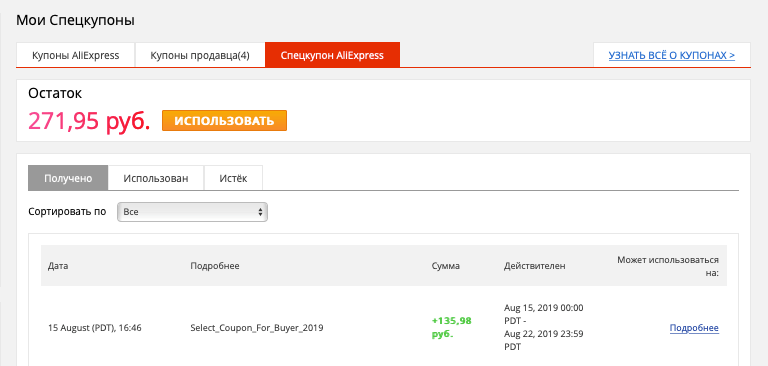Click the Может использоваться на column header
Image resolution: width=768 pixels, height=366 pixels.
(668, 266)
